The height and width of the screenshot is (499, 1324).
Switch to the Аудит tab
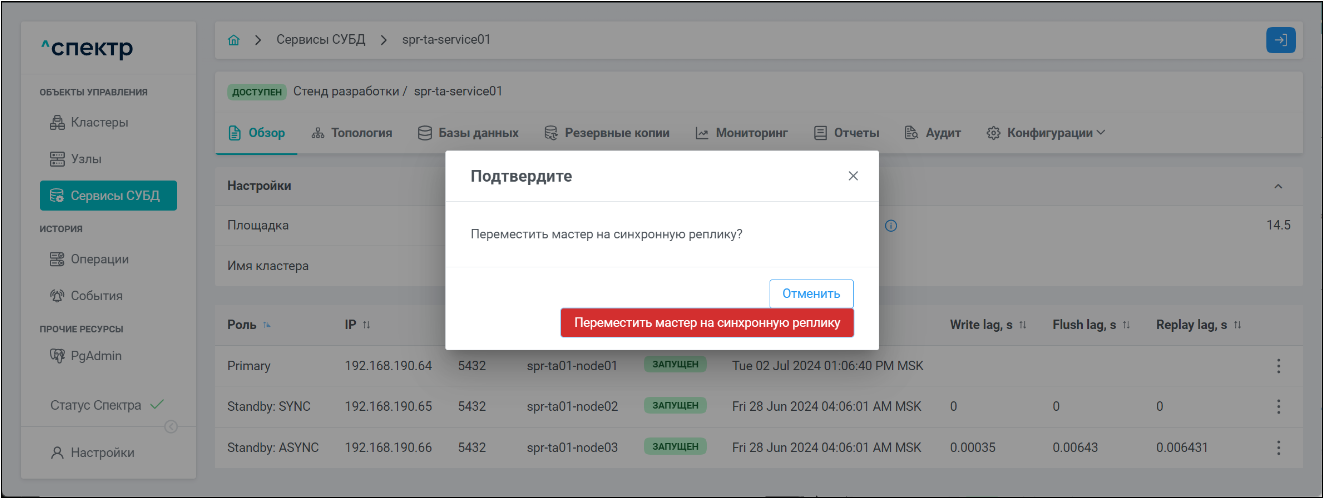tap(933, 132)
